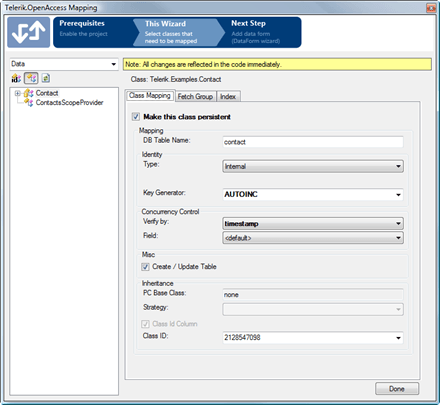Click the refresh class tree icon
This screenshot has height=405, width=440.
[x=46, y=78]
